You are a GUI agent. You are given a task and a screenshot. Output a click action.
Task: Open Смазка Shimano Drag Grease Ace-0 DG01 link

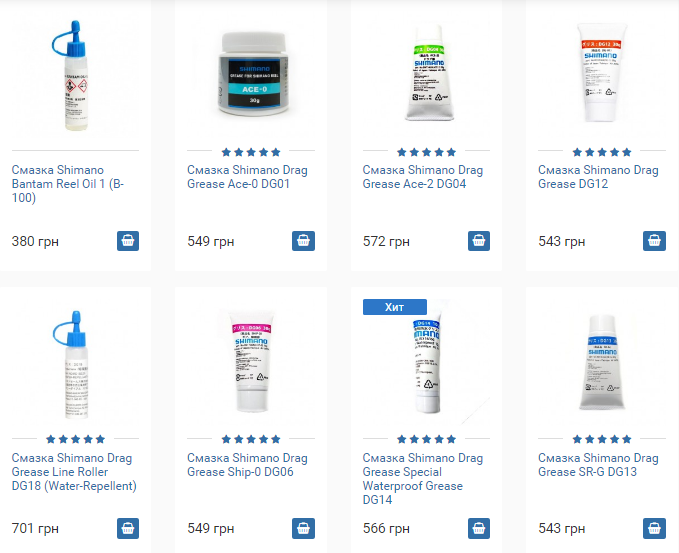pos(247,177)
